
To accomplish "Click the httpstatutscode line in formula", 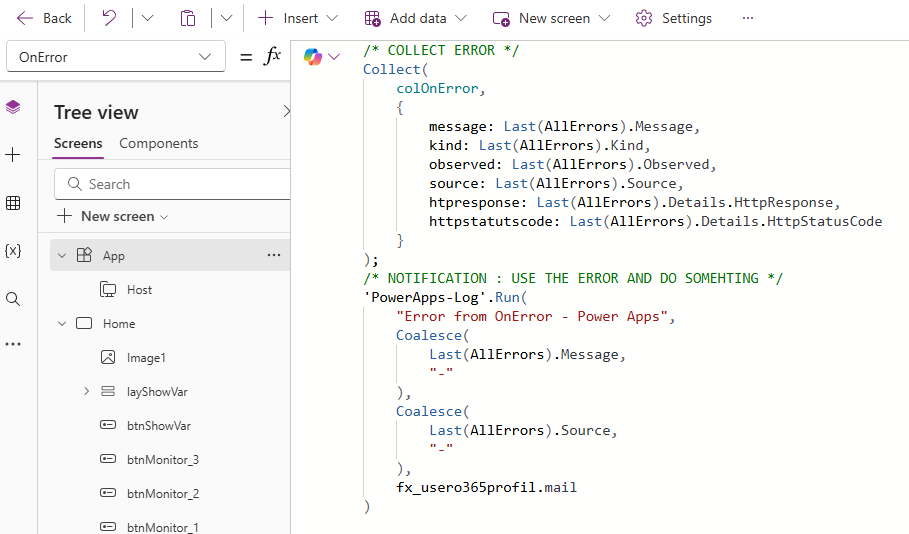I will coord(655,221).
